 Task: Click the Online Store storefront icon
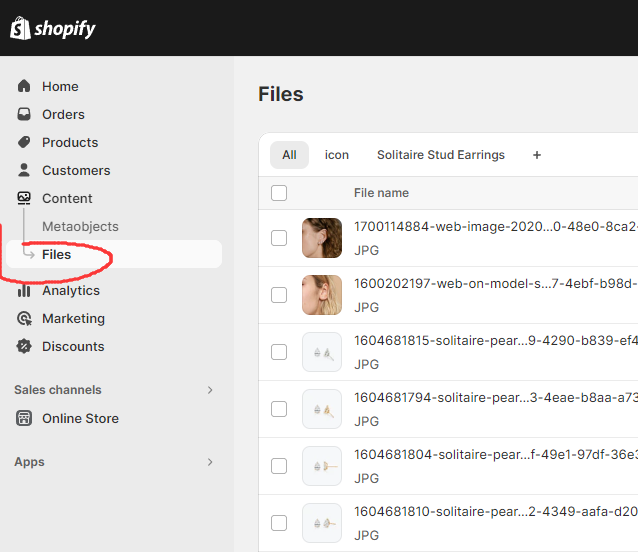24,418
